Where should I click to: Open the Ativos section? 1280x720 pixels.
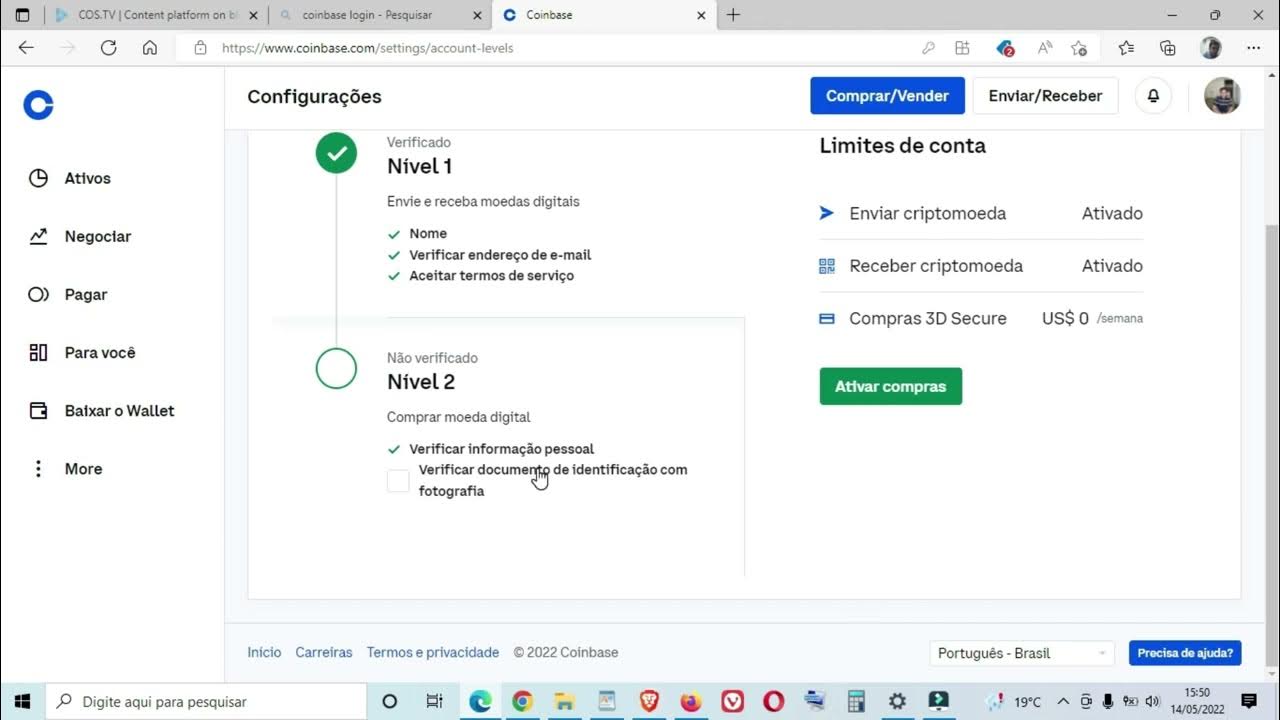click(70, 178)
